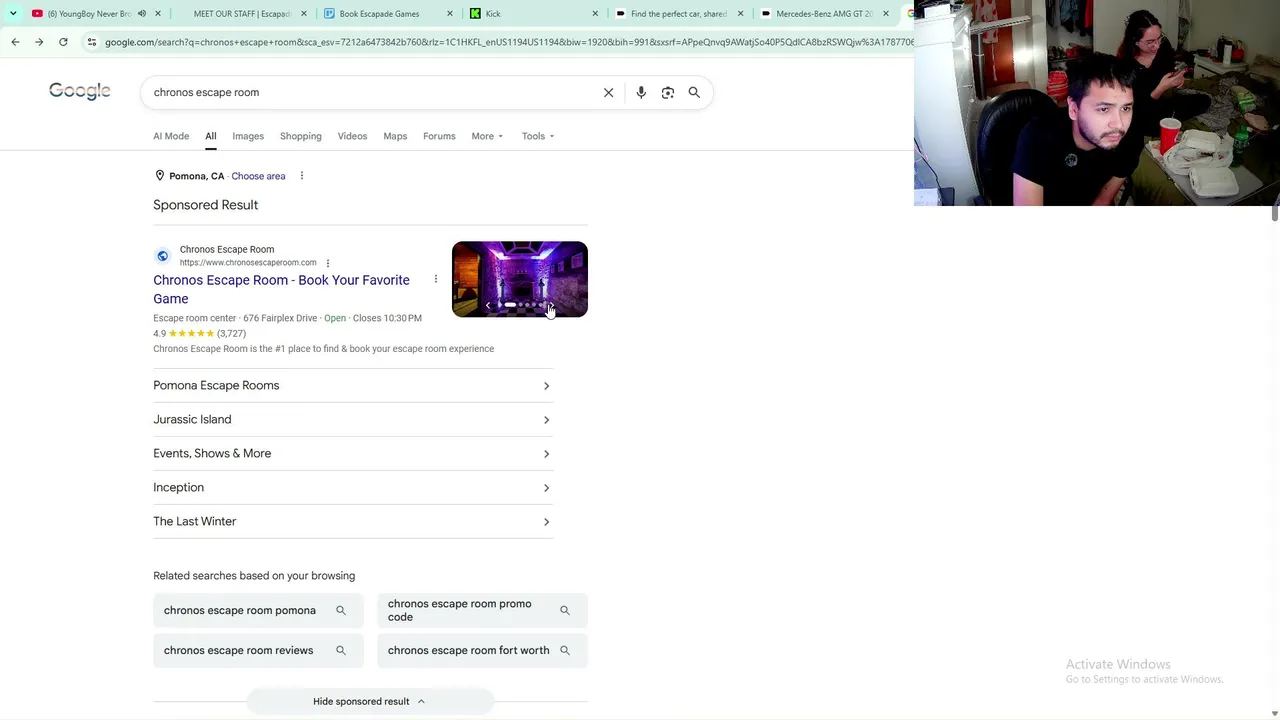Expand the Inception sitelink

pyautogui.click(x=353, y=487)
